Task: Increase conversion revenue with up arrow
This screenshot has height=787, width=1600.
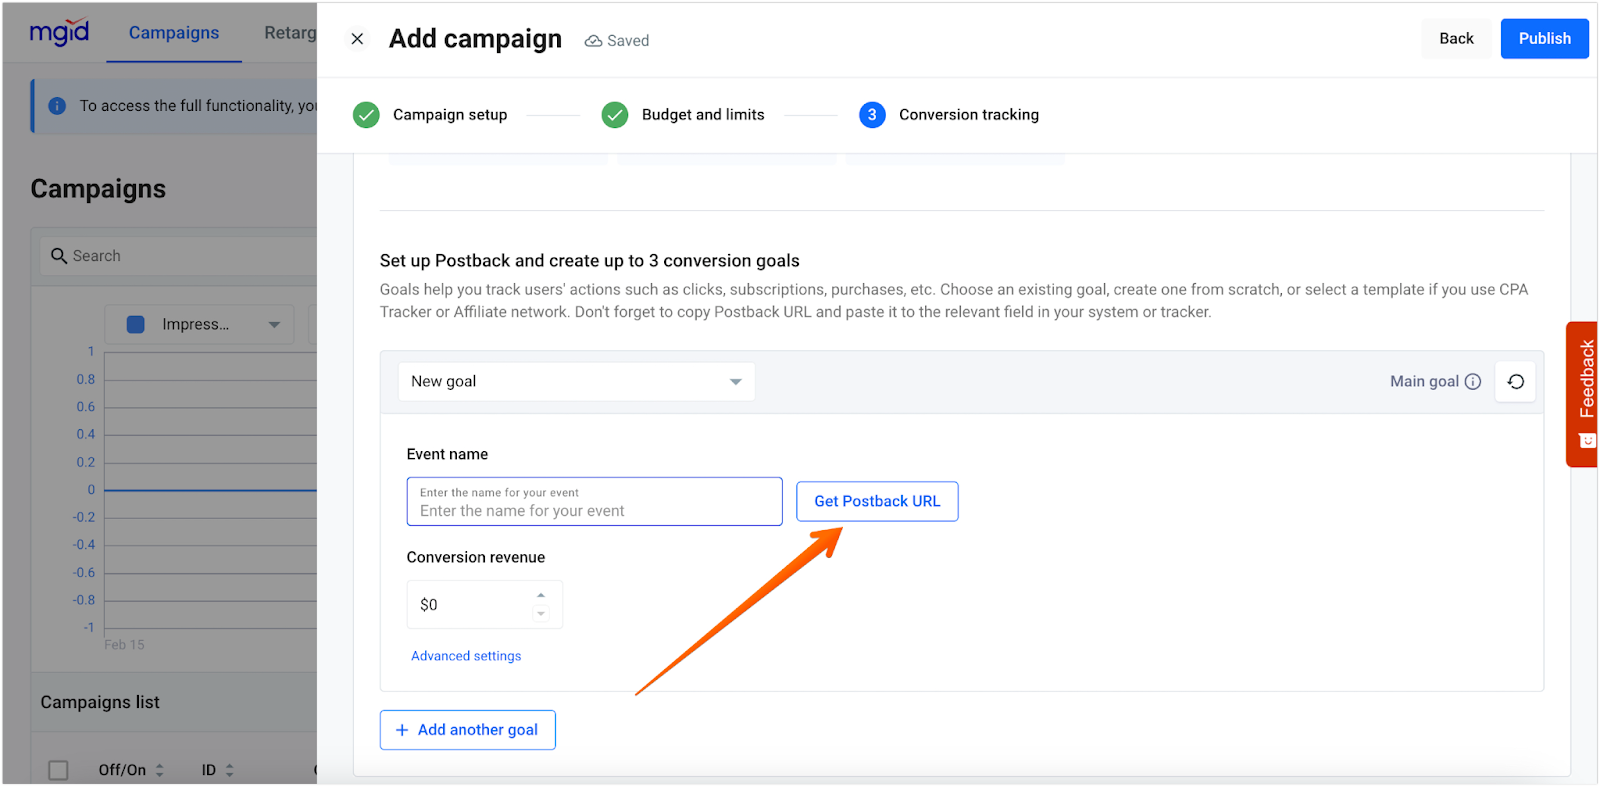Action: tap(541, 595)
